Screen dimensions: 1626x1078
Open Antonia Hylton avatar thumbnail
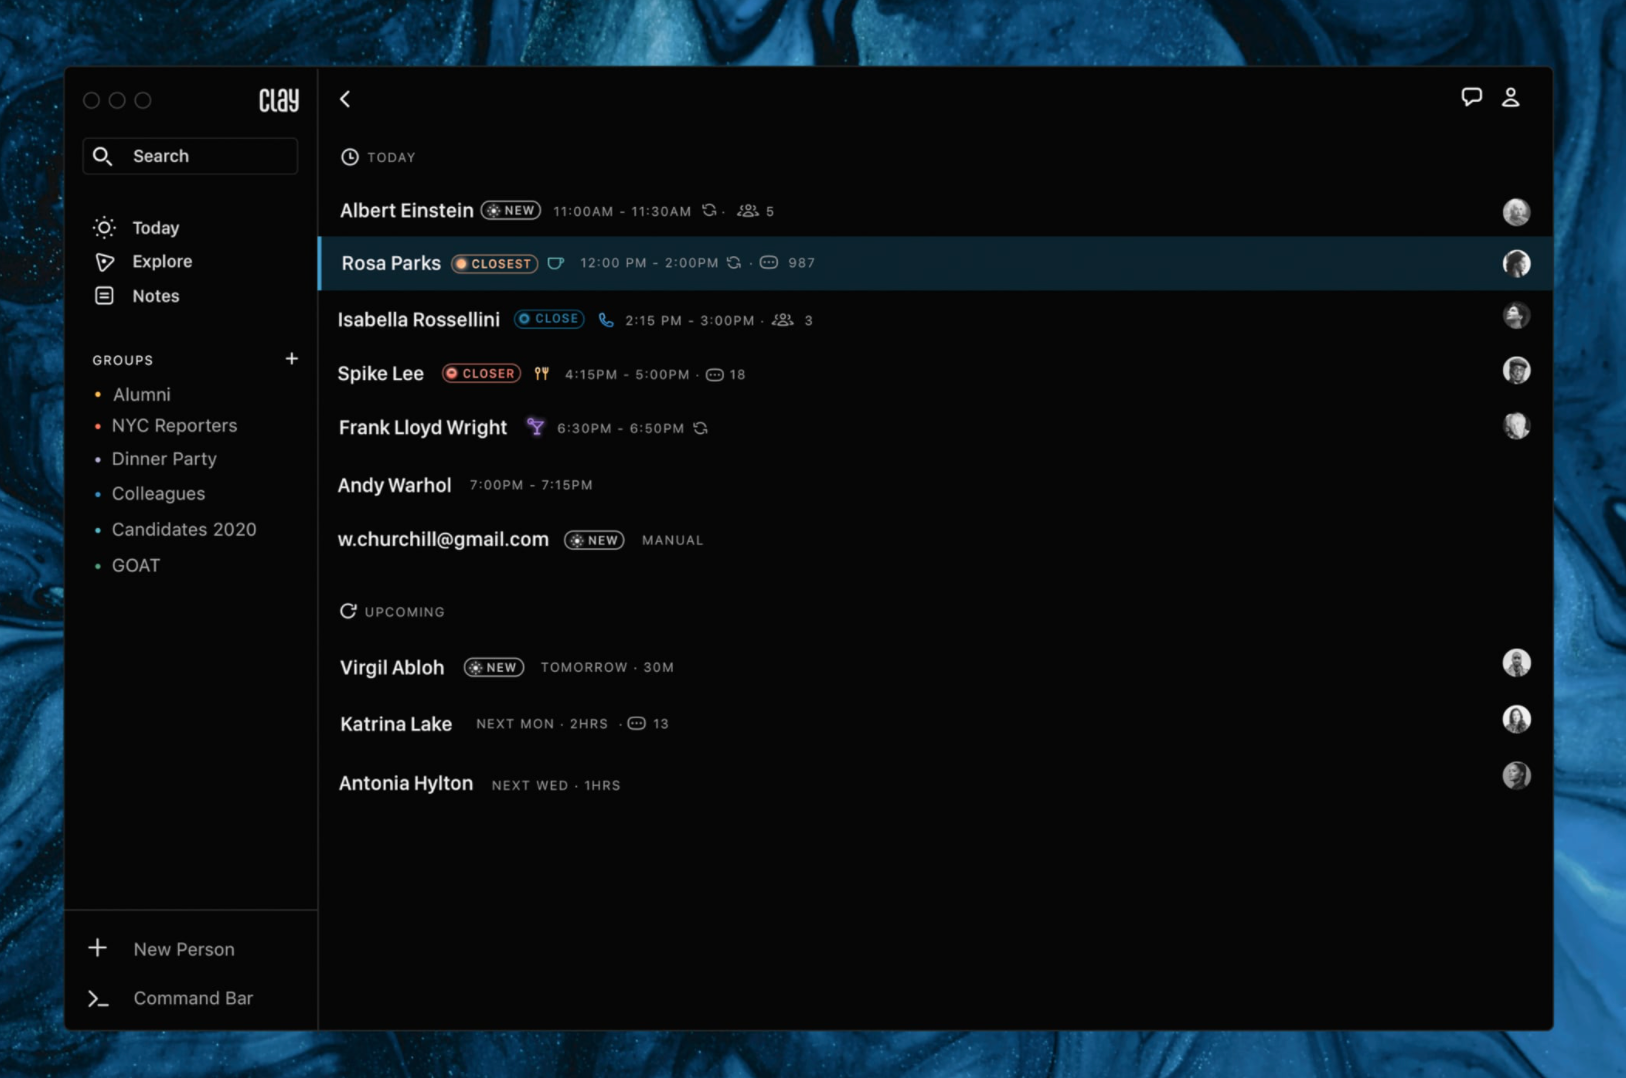point(1516,776)
